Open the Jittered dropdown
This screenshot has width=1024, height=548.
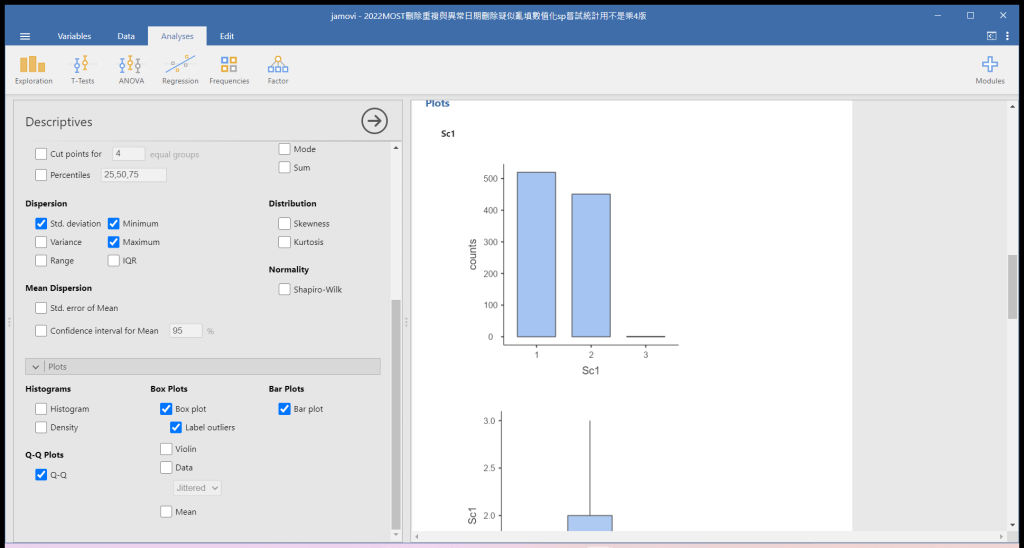click(197, 488)
